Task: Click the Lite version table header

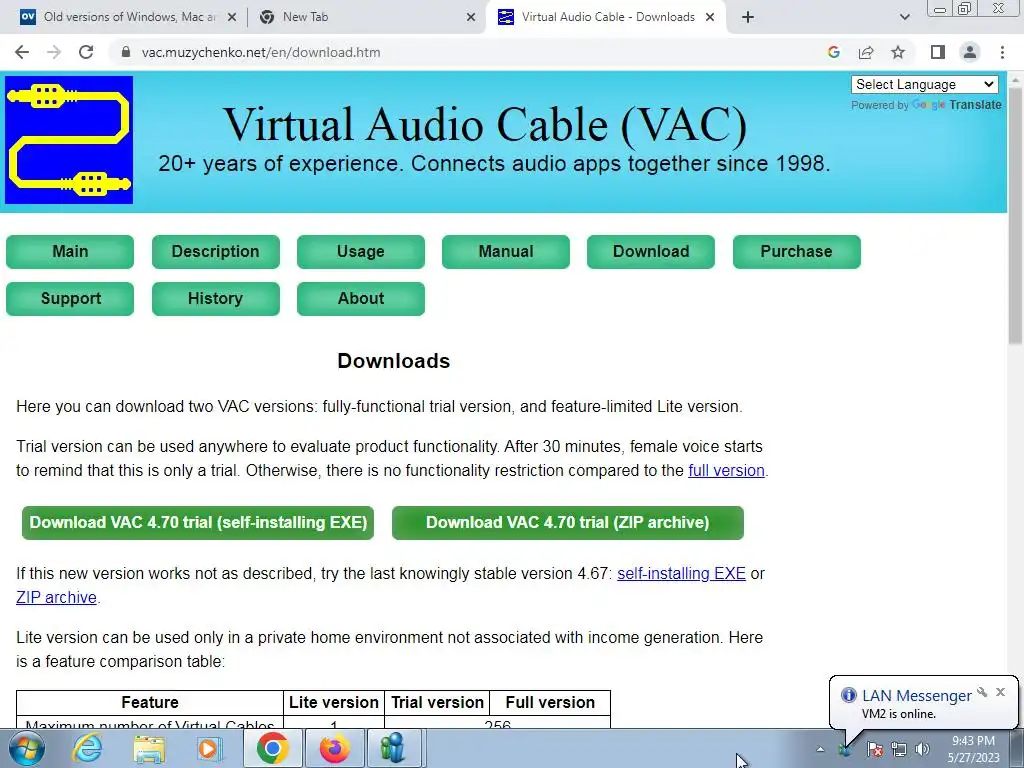Action: 334,703
